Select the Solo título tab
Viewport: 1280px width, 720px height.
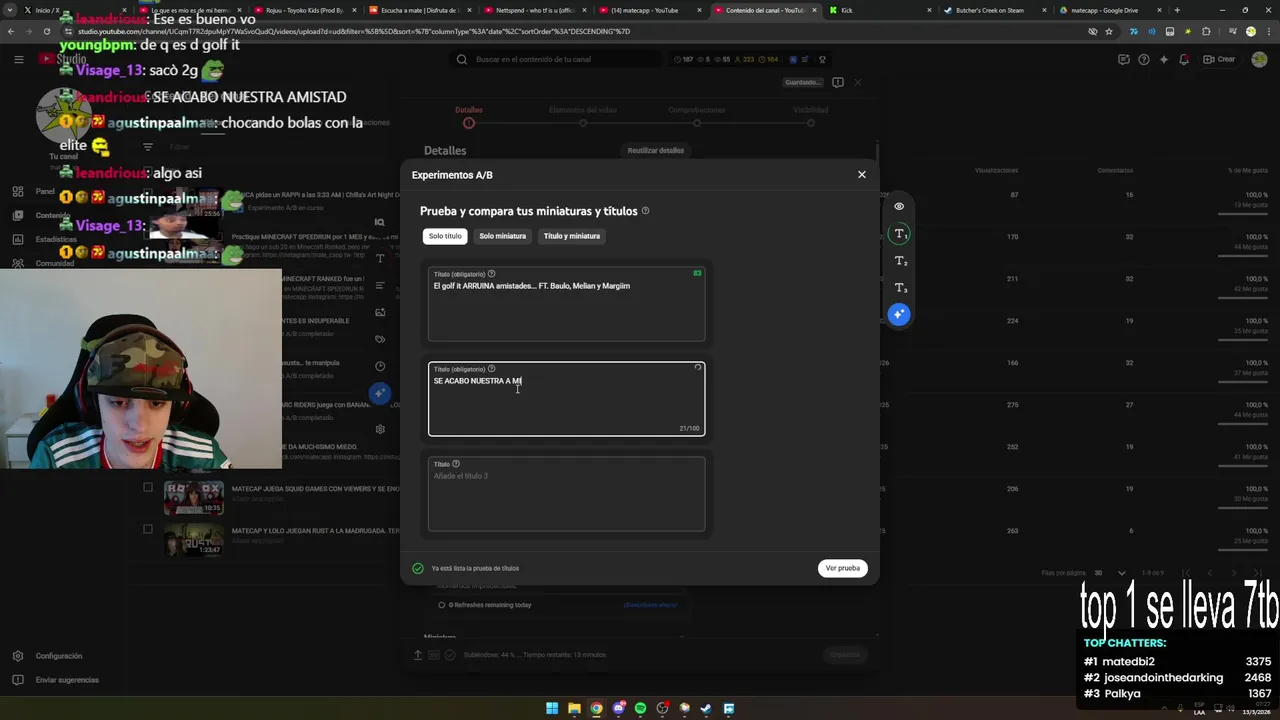[x=445, y=236]
